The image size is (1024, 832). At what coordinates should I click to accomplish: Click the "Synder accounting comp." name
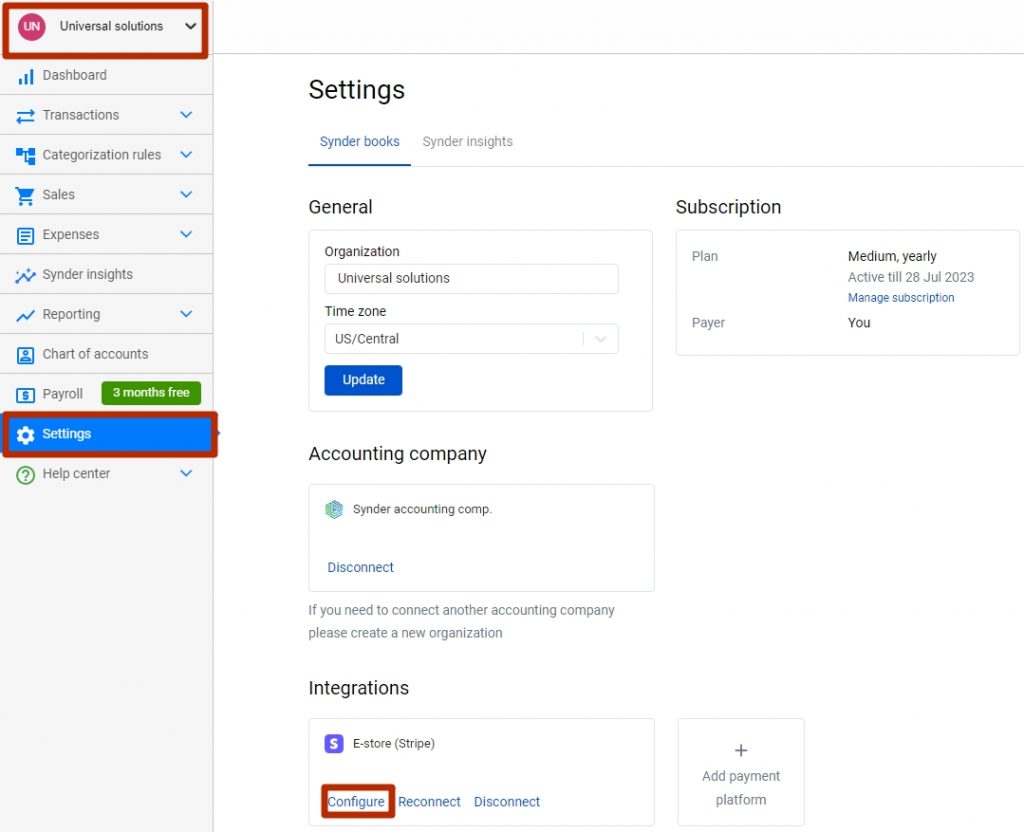tap(422, 509)
